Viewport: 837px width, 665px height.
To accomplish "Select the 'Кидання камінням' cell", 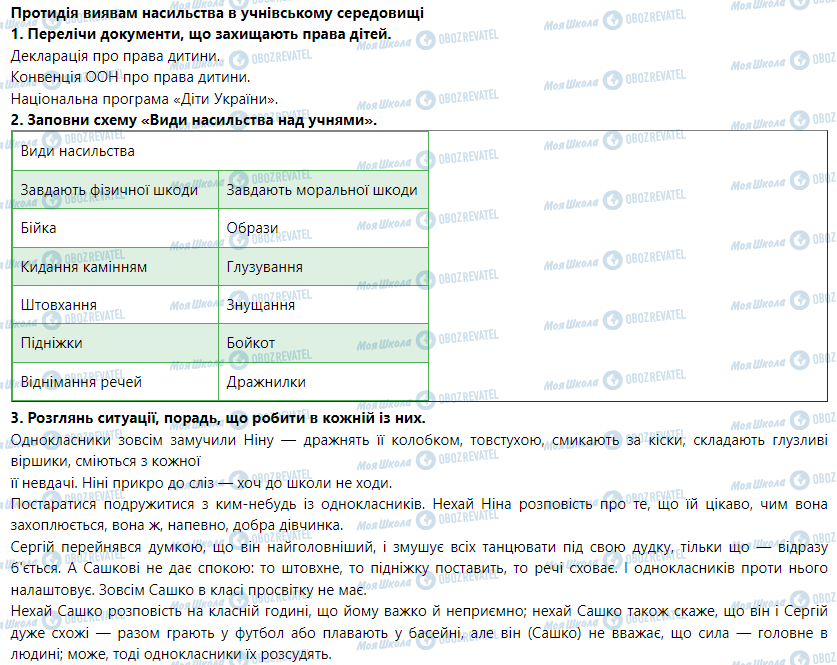I will click(84, 267).
